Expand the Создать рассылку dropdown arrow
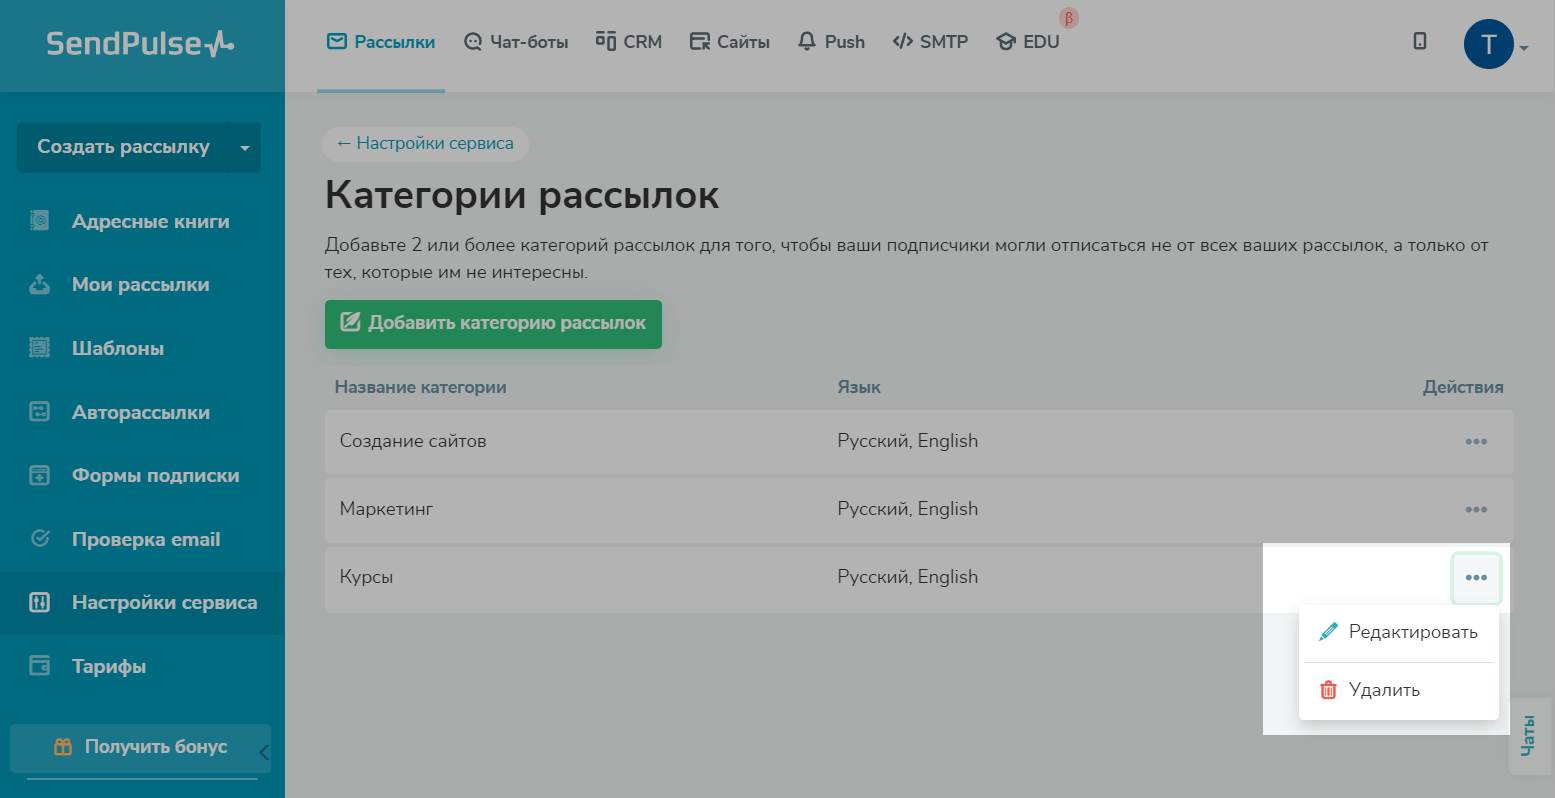Image resolution: width=1555 pixels, height=798 pixels. (x=245, y=148)
